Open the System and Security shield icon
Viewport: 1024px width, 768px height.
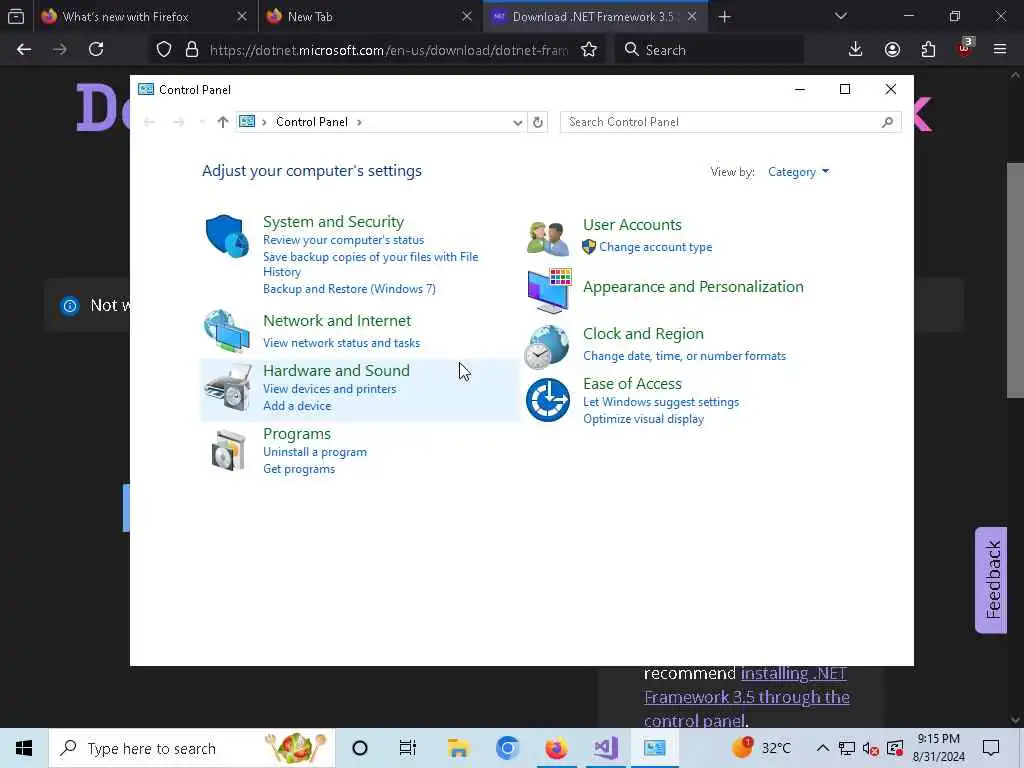pos(227,236)
